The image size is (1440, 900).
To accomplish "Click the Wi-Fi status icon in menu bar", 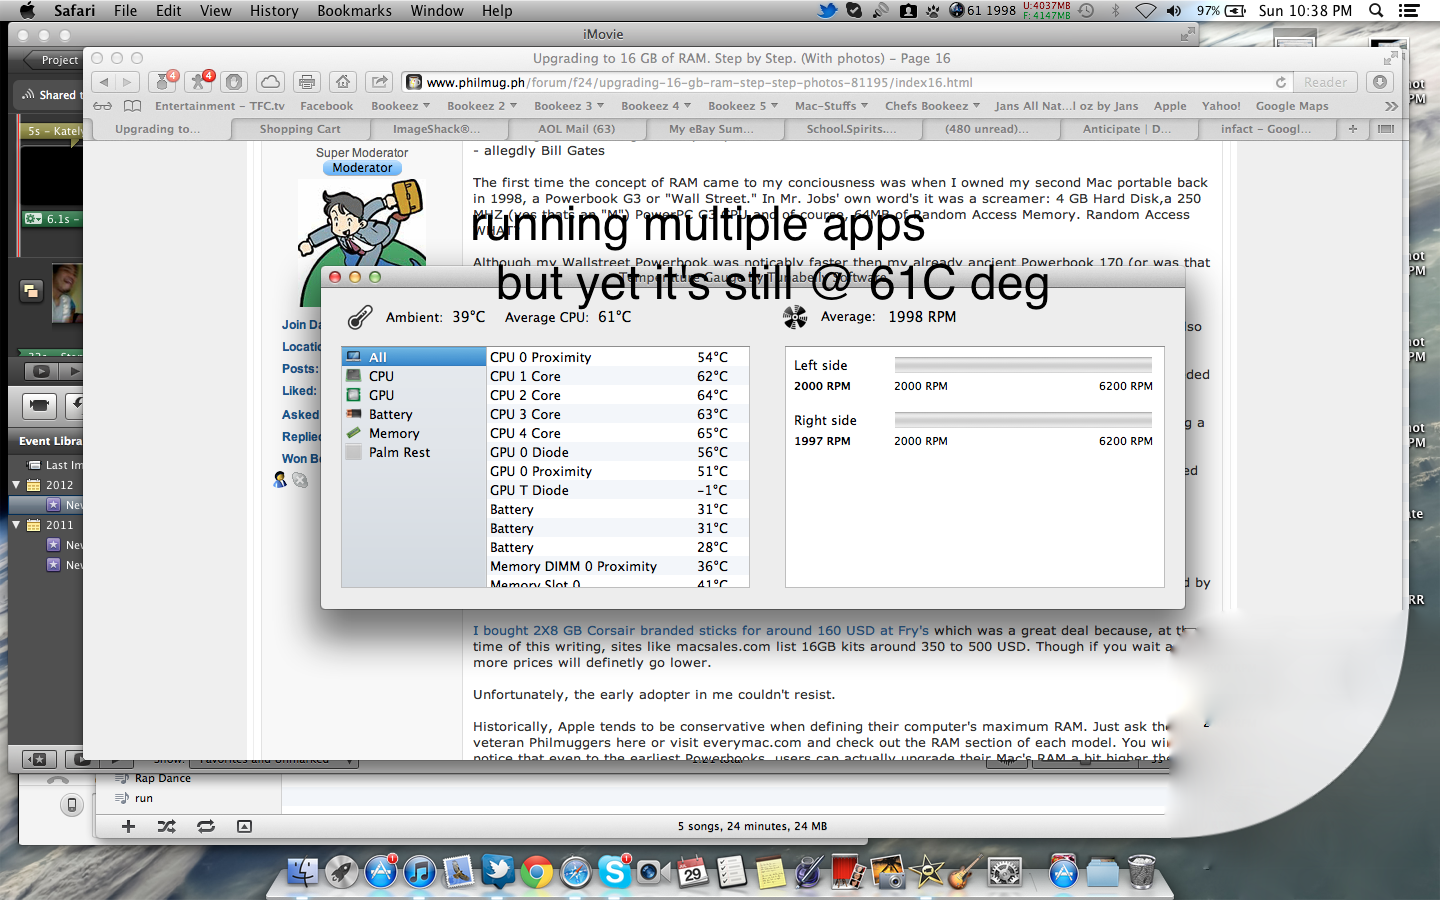I will point(1145,11).
